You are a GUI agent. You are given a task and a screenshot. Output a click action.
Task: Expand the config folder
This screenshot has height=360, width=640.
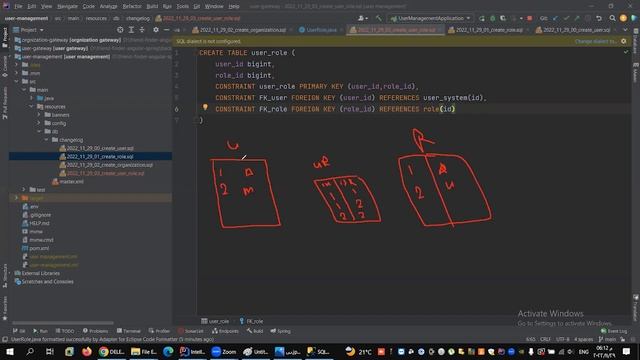[39, 123]
